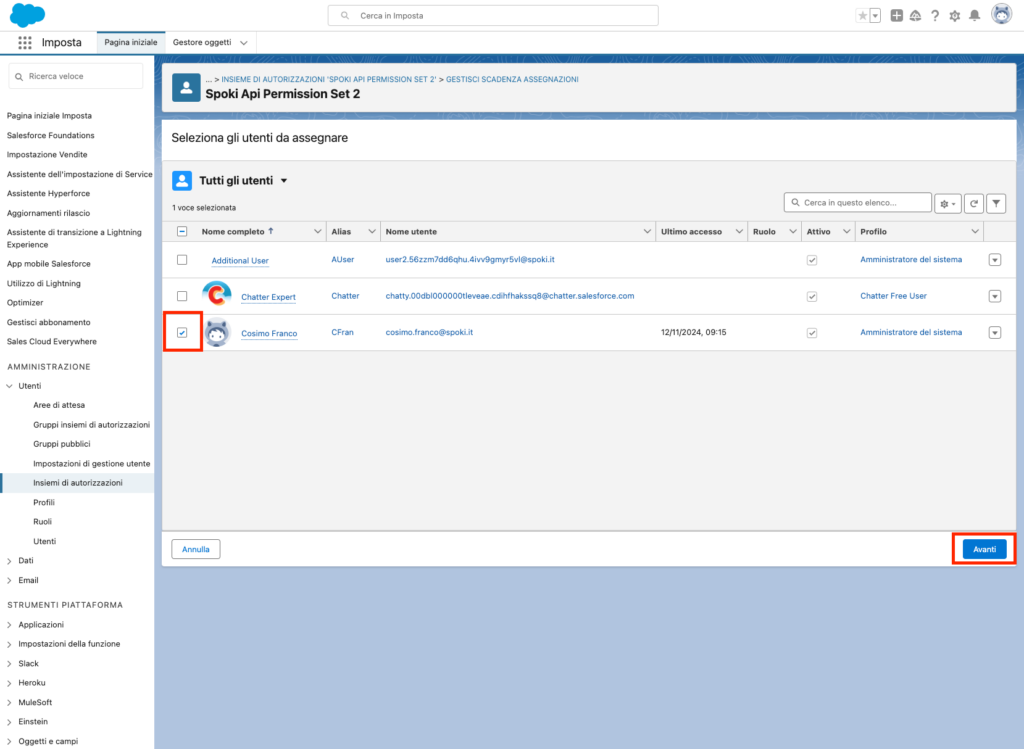Open the help question mark icon

pos(935,16)
